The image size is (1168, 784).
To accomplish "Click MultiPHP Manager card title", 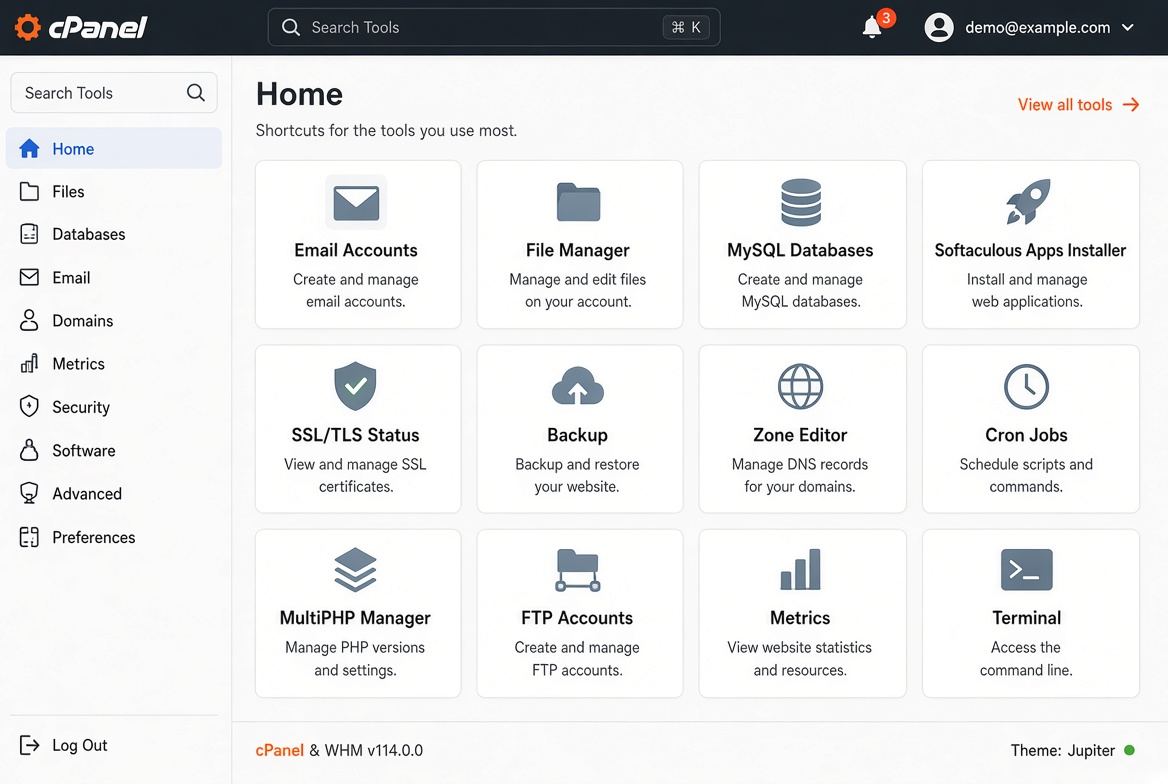I will click(355, 618).
